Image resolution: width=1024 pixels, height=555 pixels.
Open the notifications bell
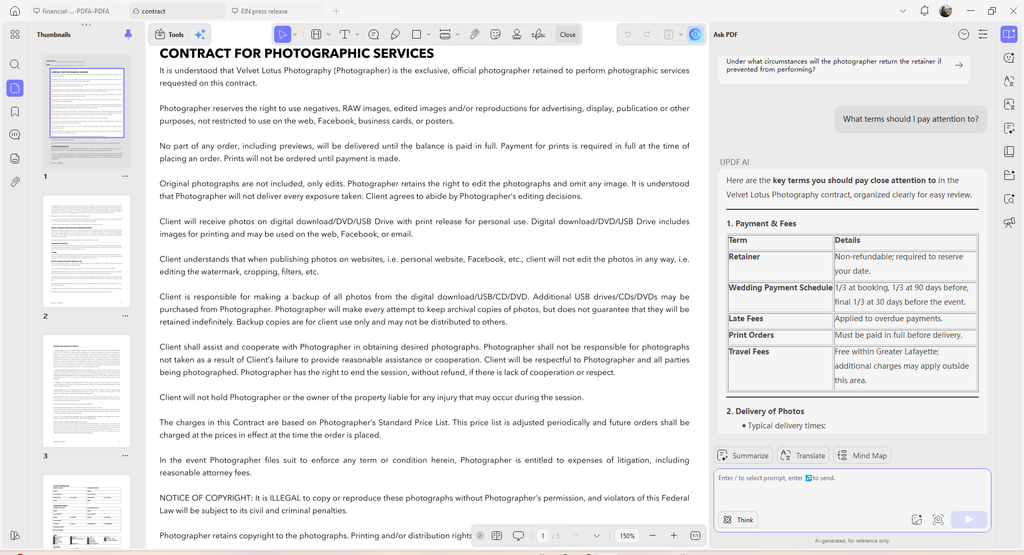pos(924,11)
